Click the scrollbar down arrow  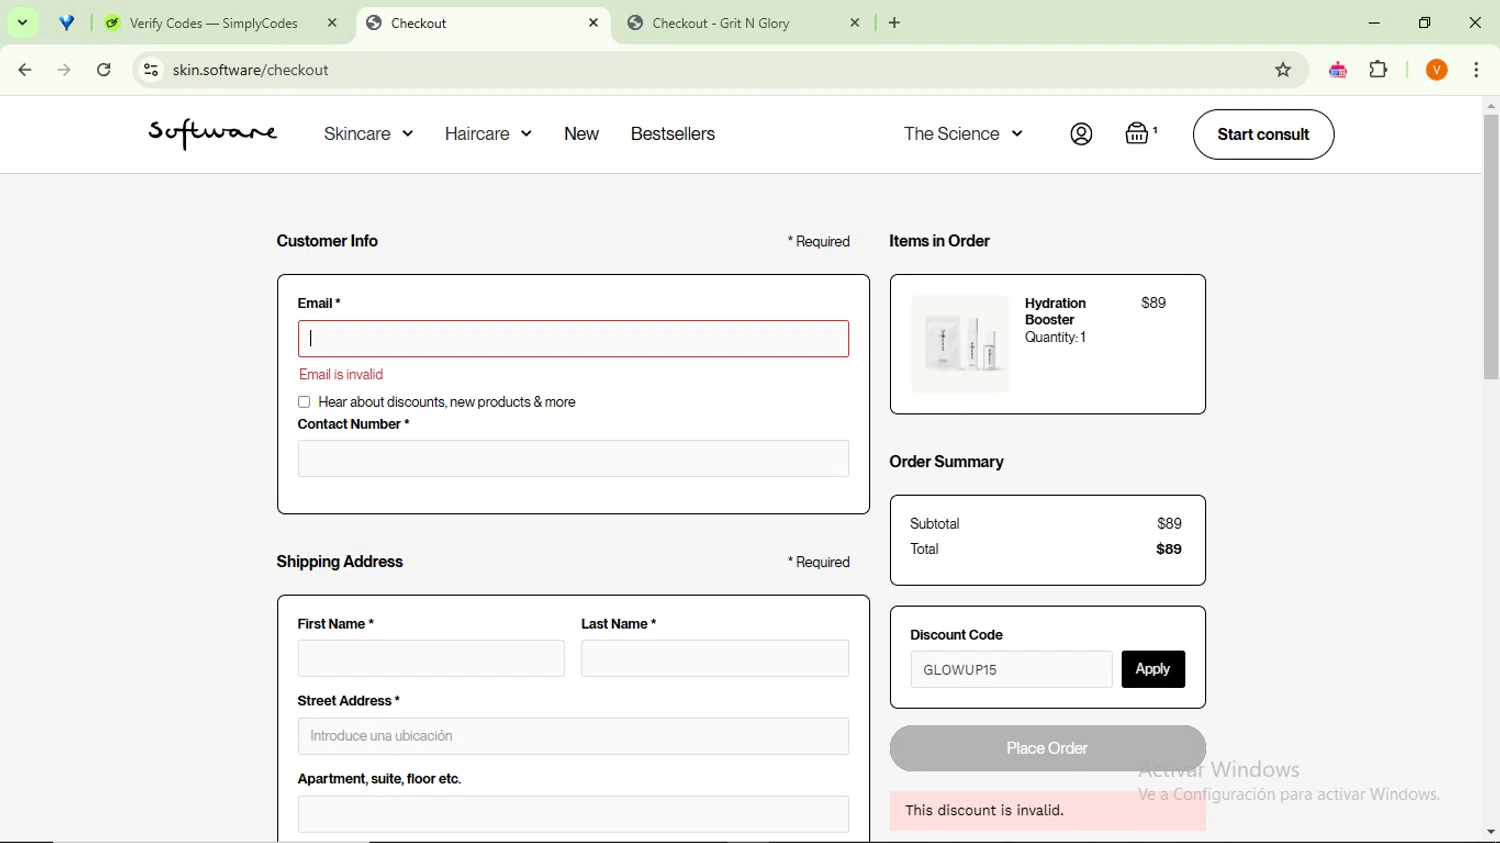point(1491,832)
